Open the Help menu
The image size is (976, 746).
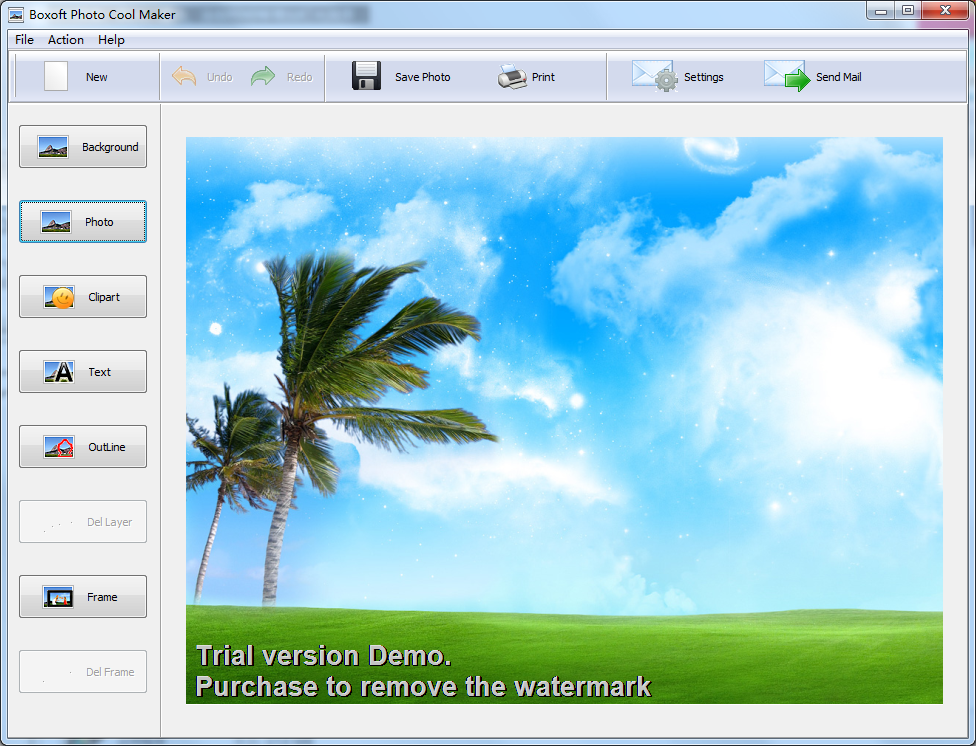click(111, 40)
